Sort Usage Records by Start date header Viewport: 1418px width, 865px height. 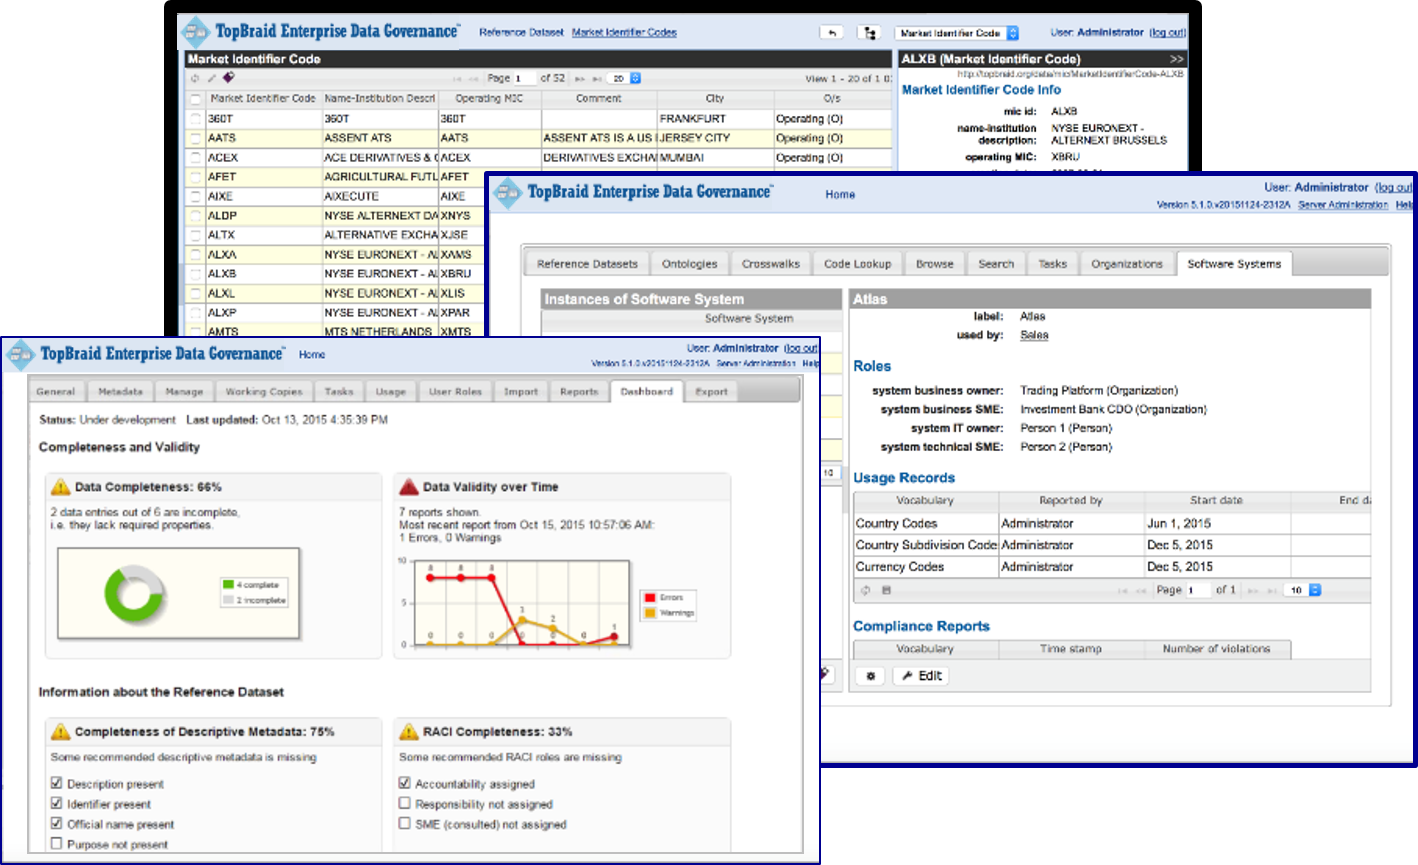pos(1217,500)
